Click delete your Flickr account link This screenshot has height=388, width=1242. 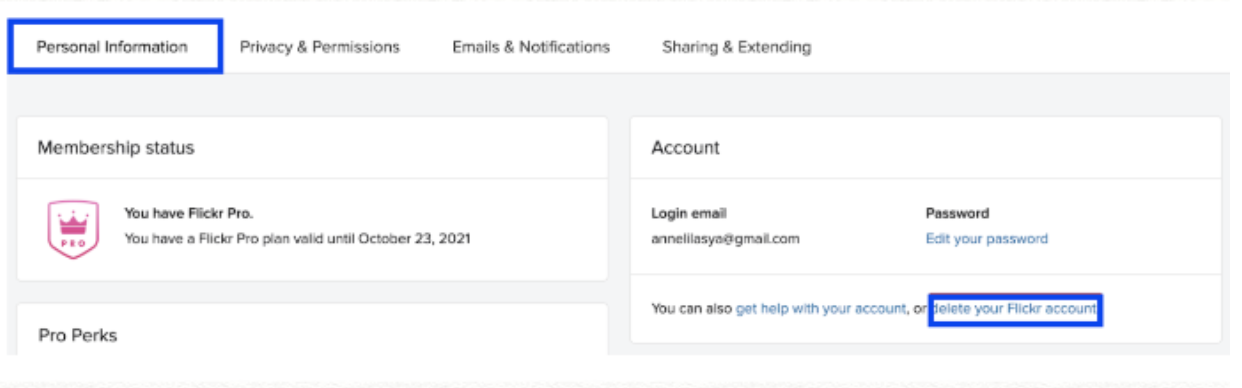click(x=1015, y=310)
